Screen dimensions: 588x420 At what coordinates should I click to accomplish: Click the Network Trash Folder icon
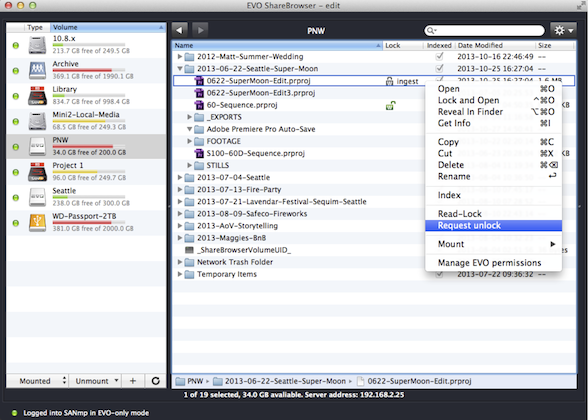click(x=189, y=262)
